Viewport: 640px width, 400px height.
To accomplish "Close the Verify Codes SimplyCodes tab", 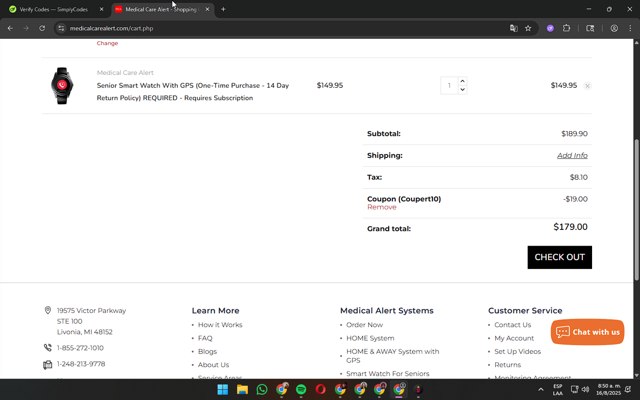I will (x=102, y=9).
